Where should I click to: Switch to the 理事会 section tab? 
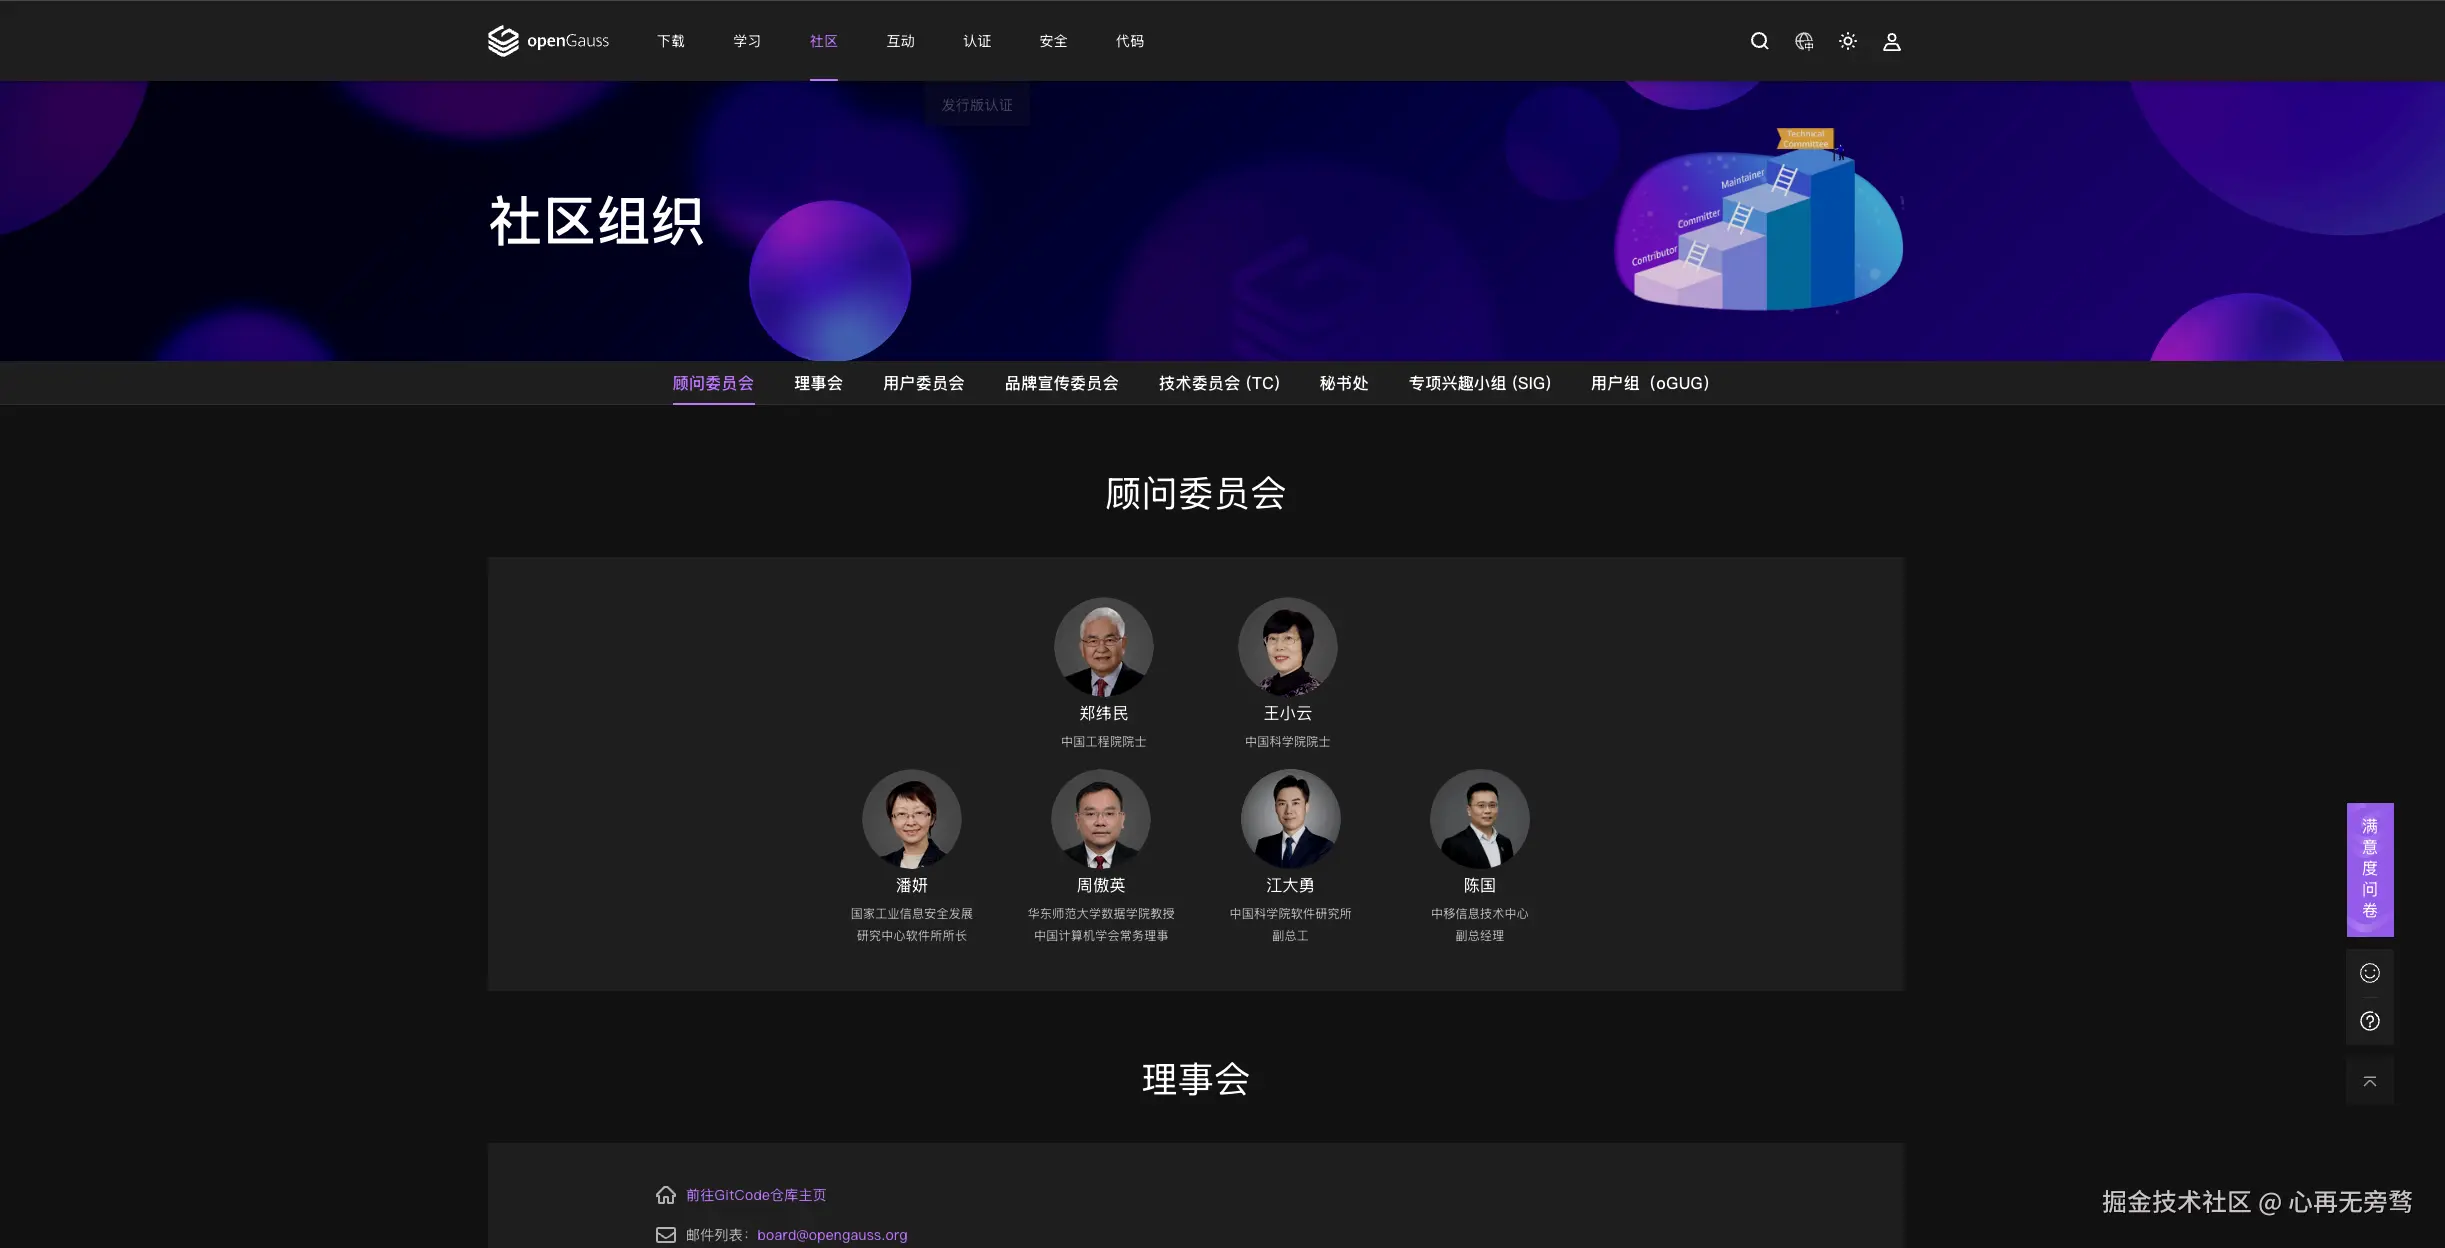pyautogui.click(x=818, y=383)
